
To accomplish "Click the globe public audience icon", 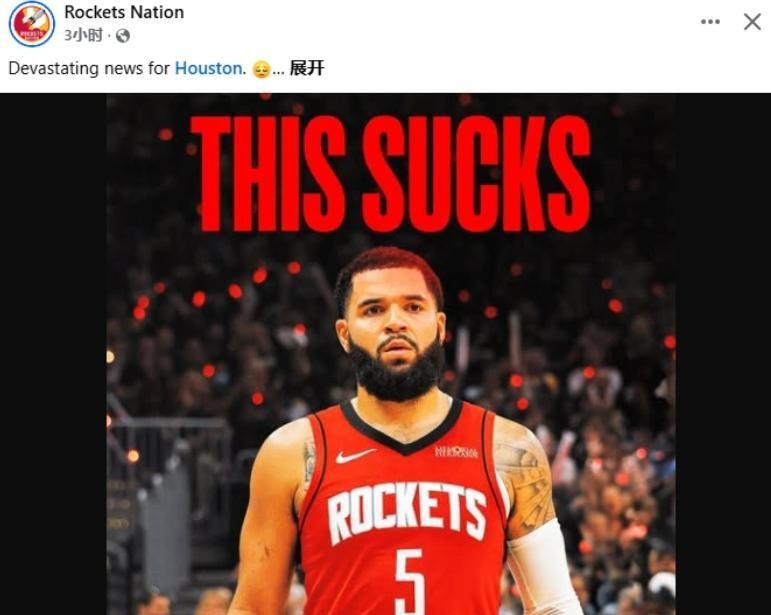I will (122, 36).
